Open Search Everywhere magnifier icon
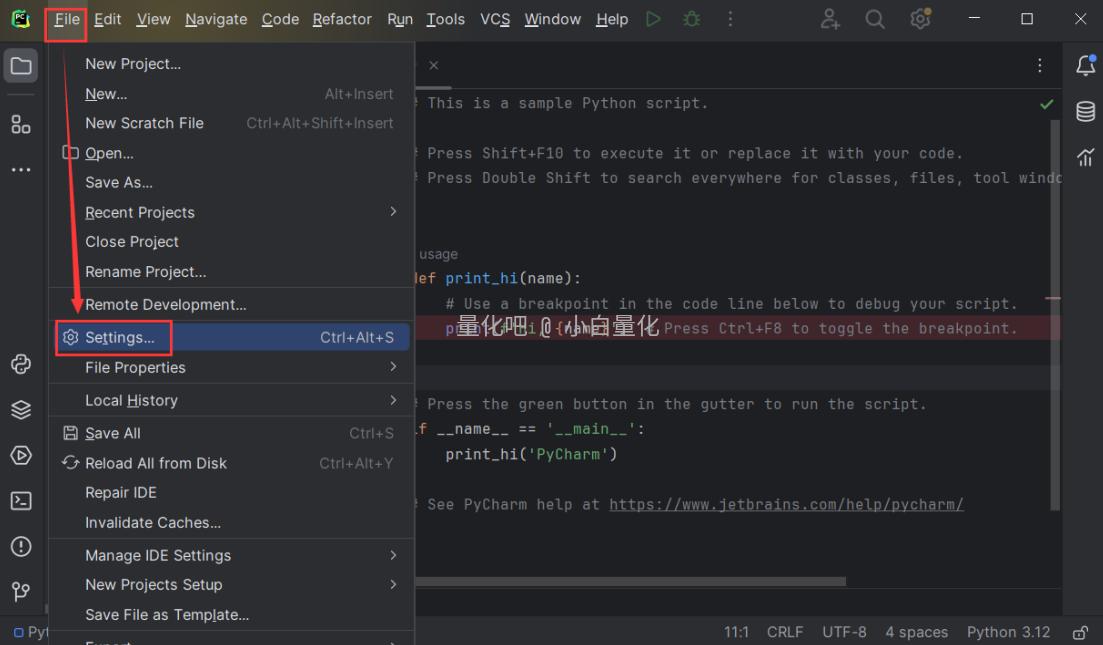Image resolution: width=1103 pixels, height=645 pixels. pos(875,19)
